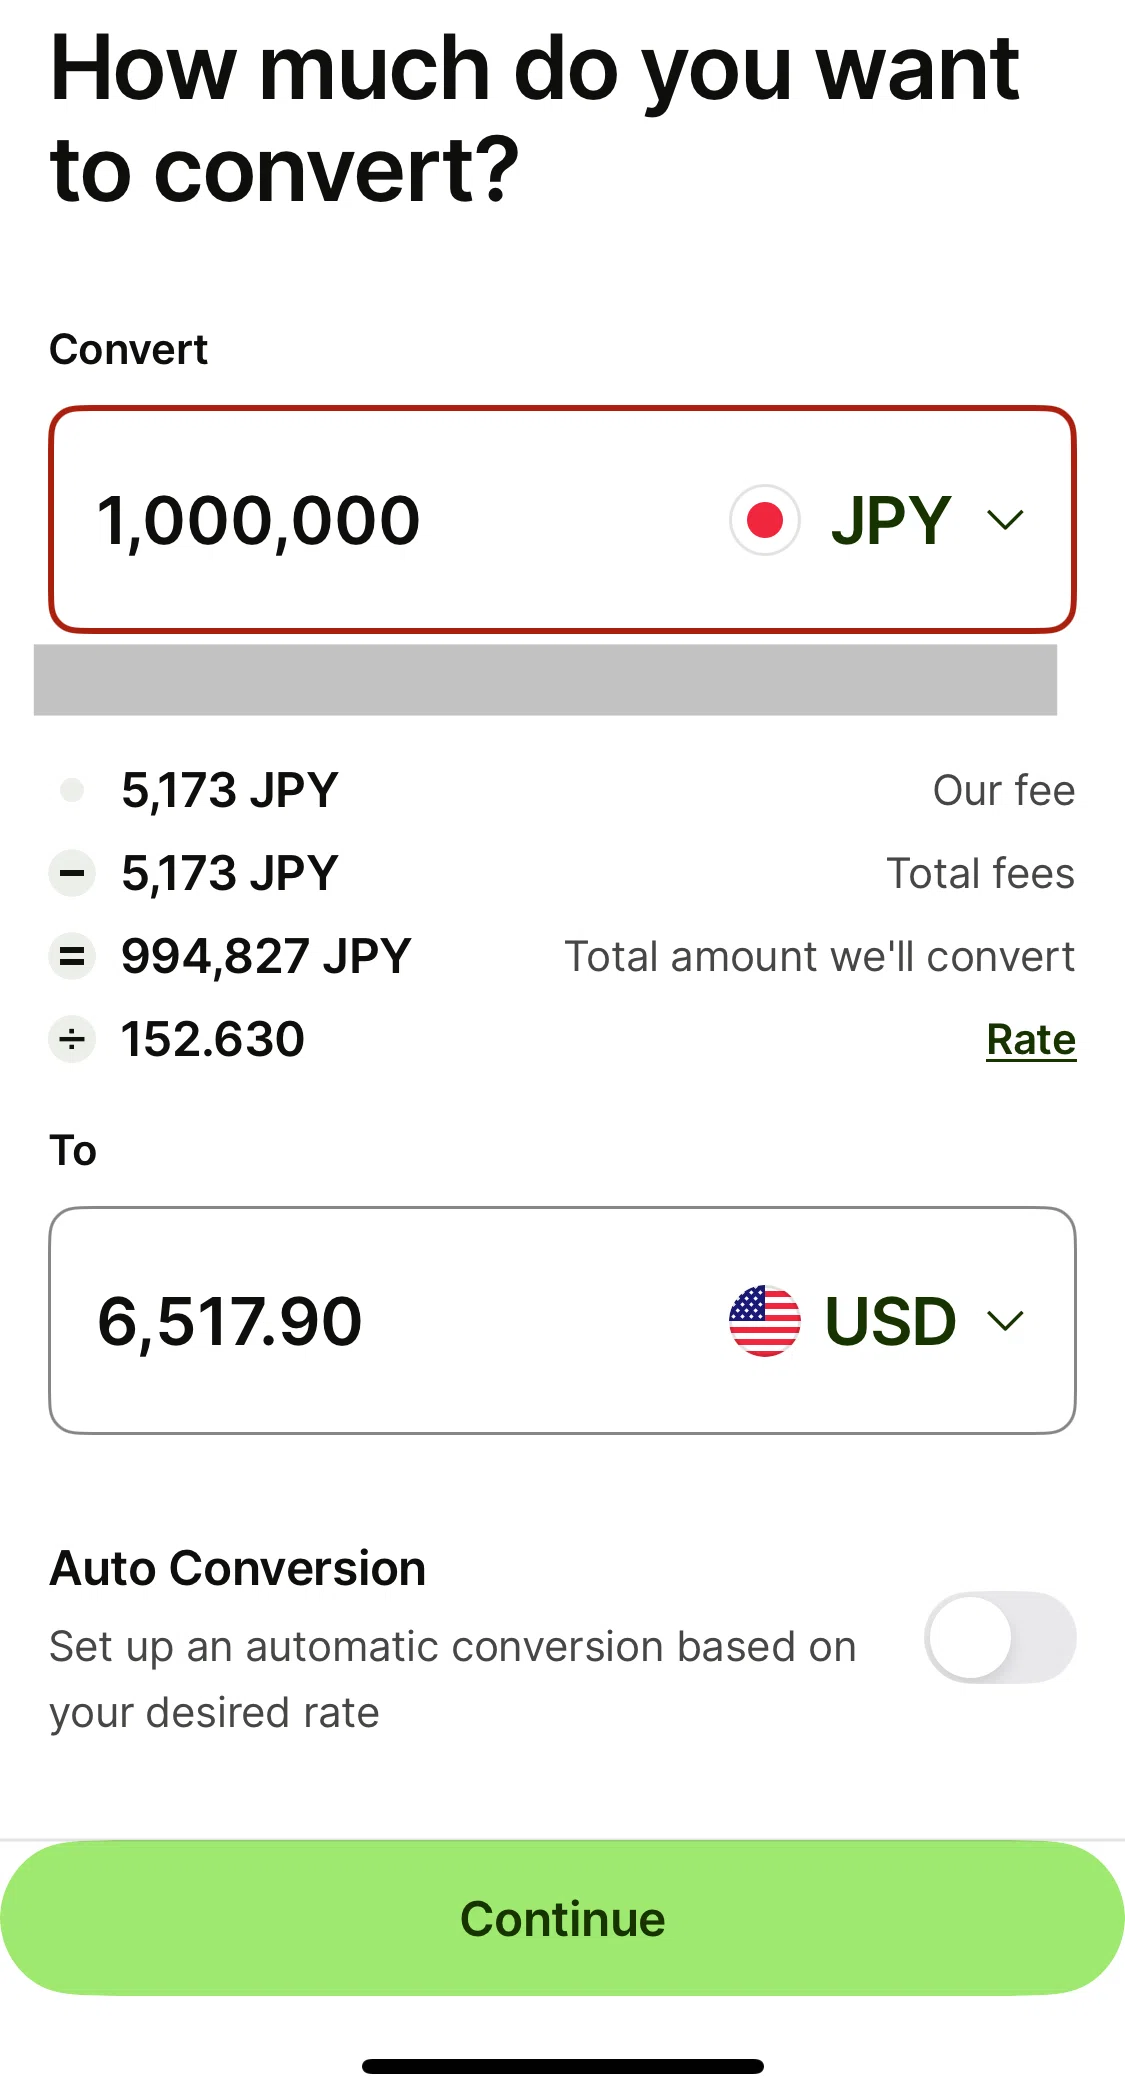Tap the Japan flag icon

(x=765, y=520)
